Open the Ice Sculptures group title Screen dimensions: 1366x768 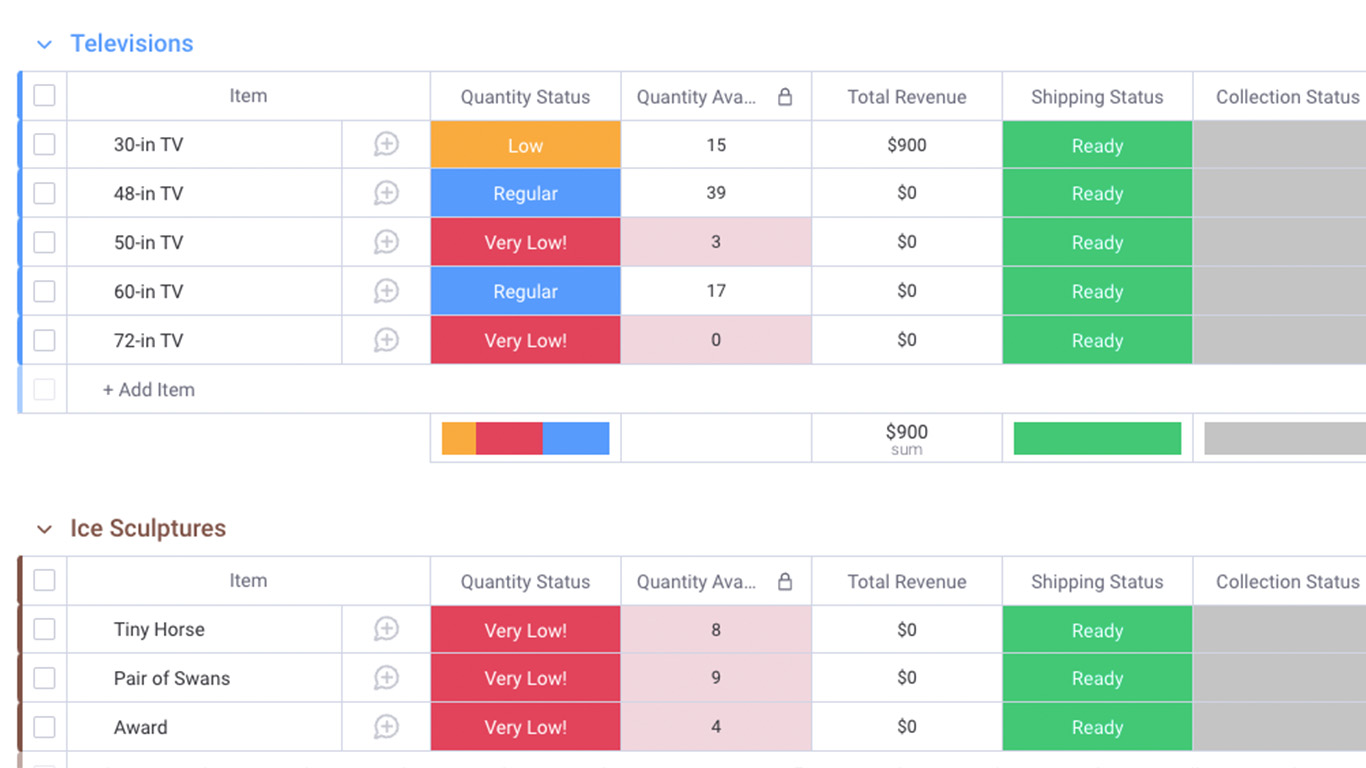148,528
